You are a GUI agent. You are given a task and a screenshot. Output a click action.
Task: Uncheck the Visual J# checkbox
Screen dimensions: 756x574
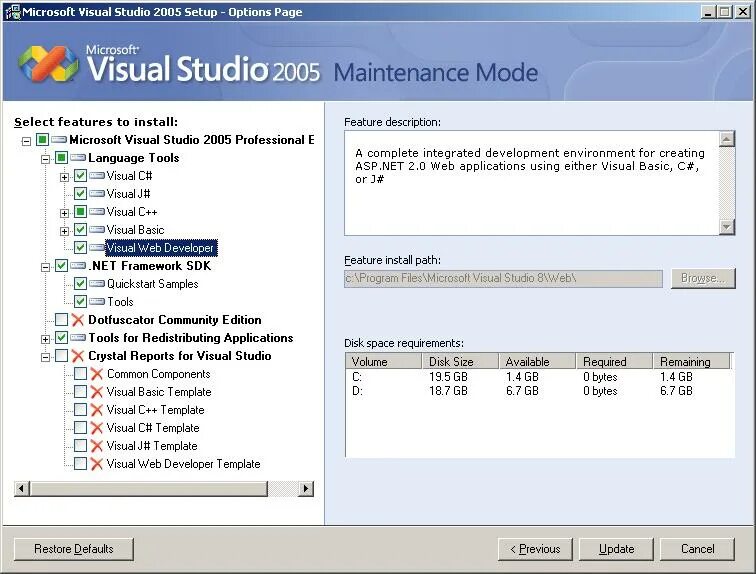81,194
